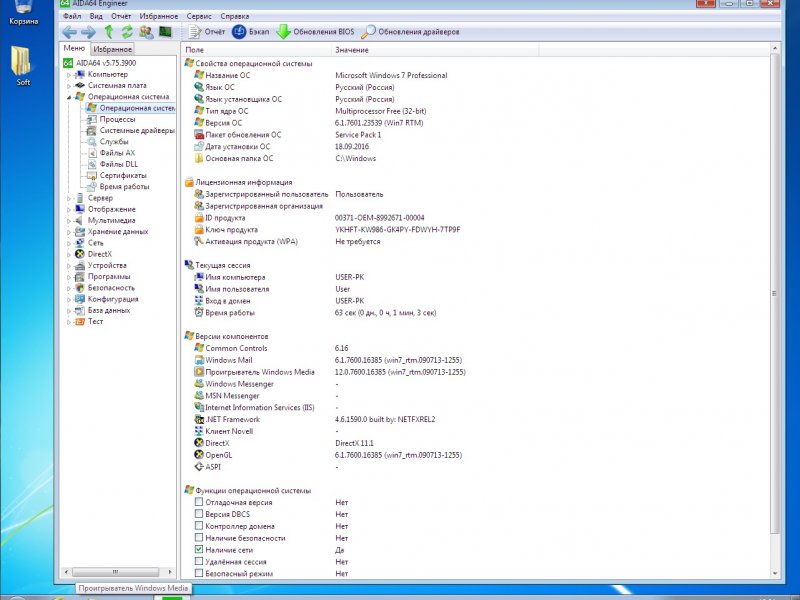The width and height of the screenshot is (800, 600).
Task: Open the Сервис menu
Action: [x=199, y=16]
